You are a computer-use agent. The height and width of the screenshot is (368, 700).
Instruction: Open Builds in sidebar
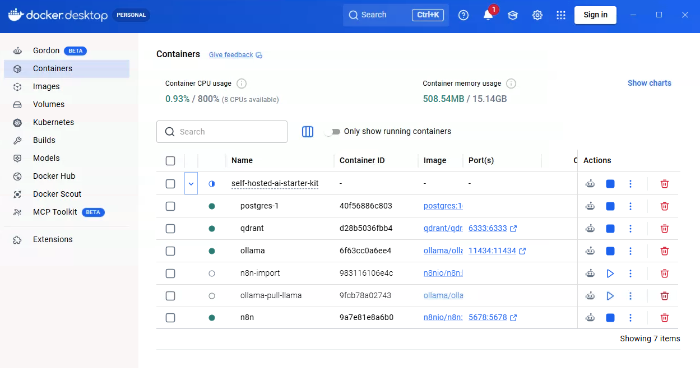coord(67,140)
